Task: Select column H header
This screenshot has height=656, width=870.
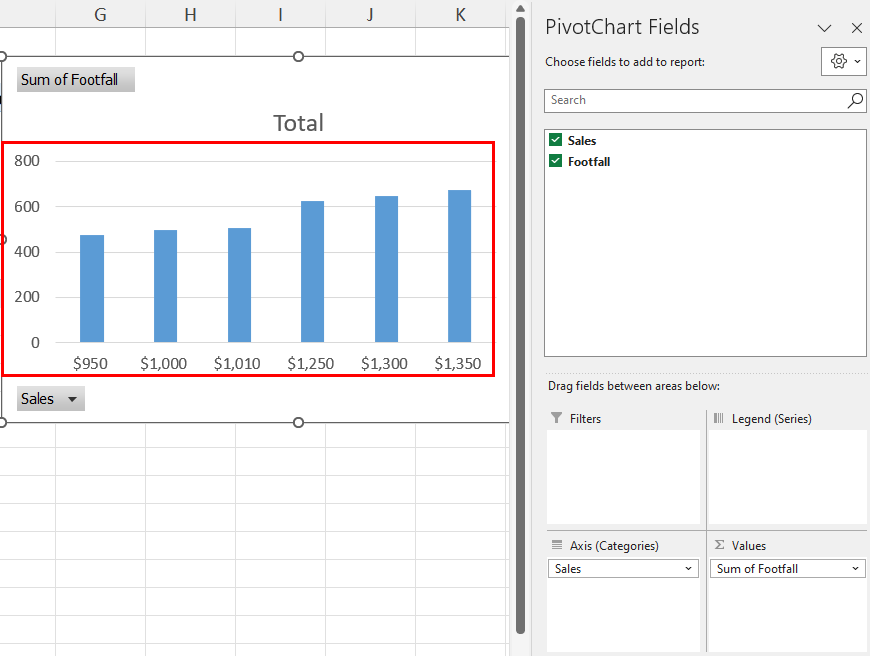Action: pyautogui.click(x=190, y=14)
